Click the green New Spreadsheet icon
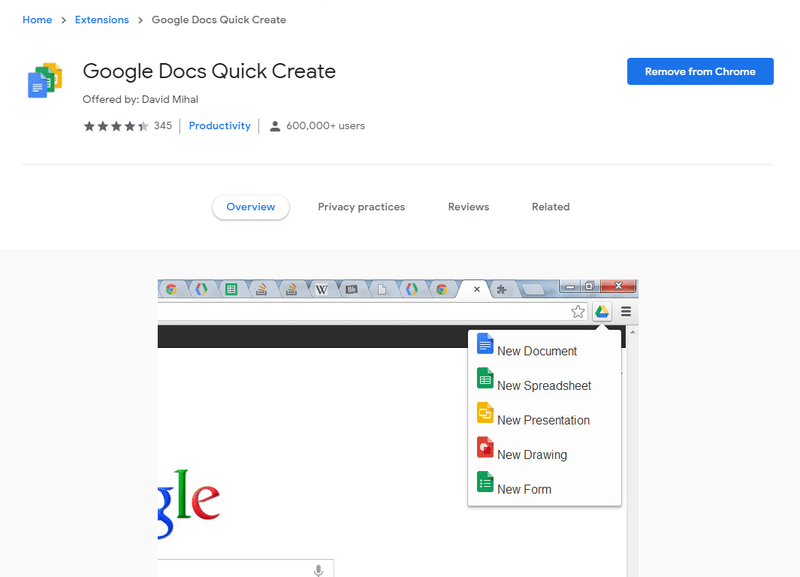Image resolution: width=800 pixels, height=577 pixels. [485, 378]
